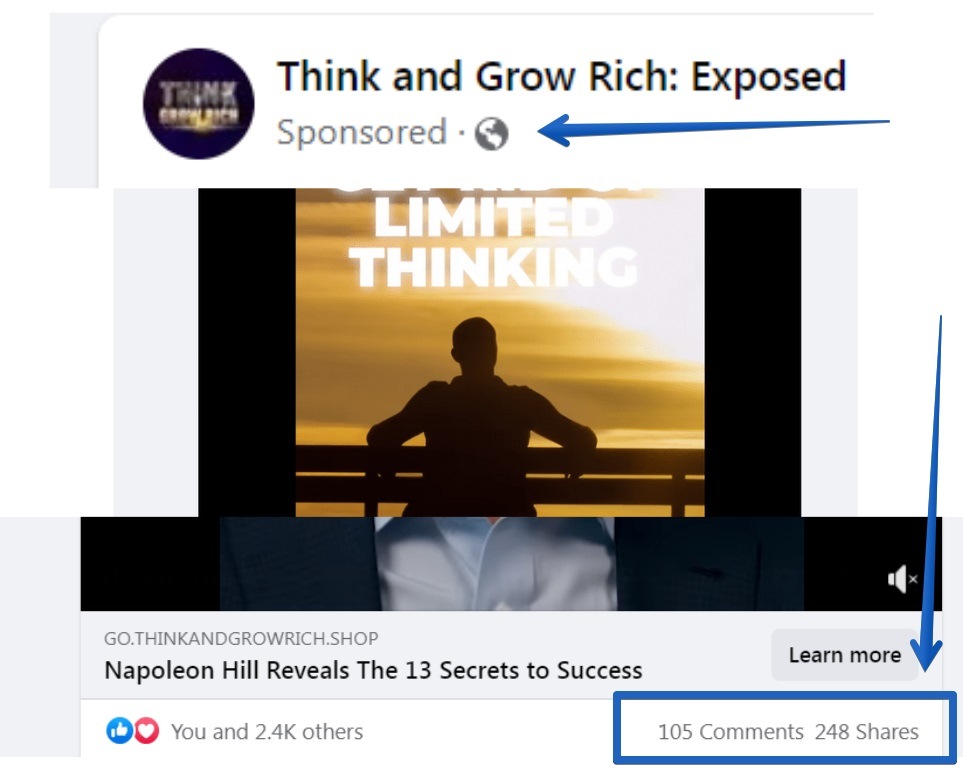Click the blue arrowhead pointing to comments box

pos(927,655)
